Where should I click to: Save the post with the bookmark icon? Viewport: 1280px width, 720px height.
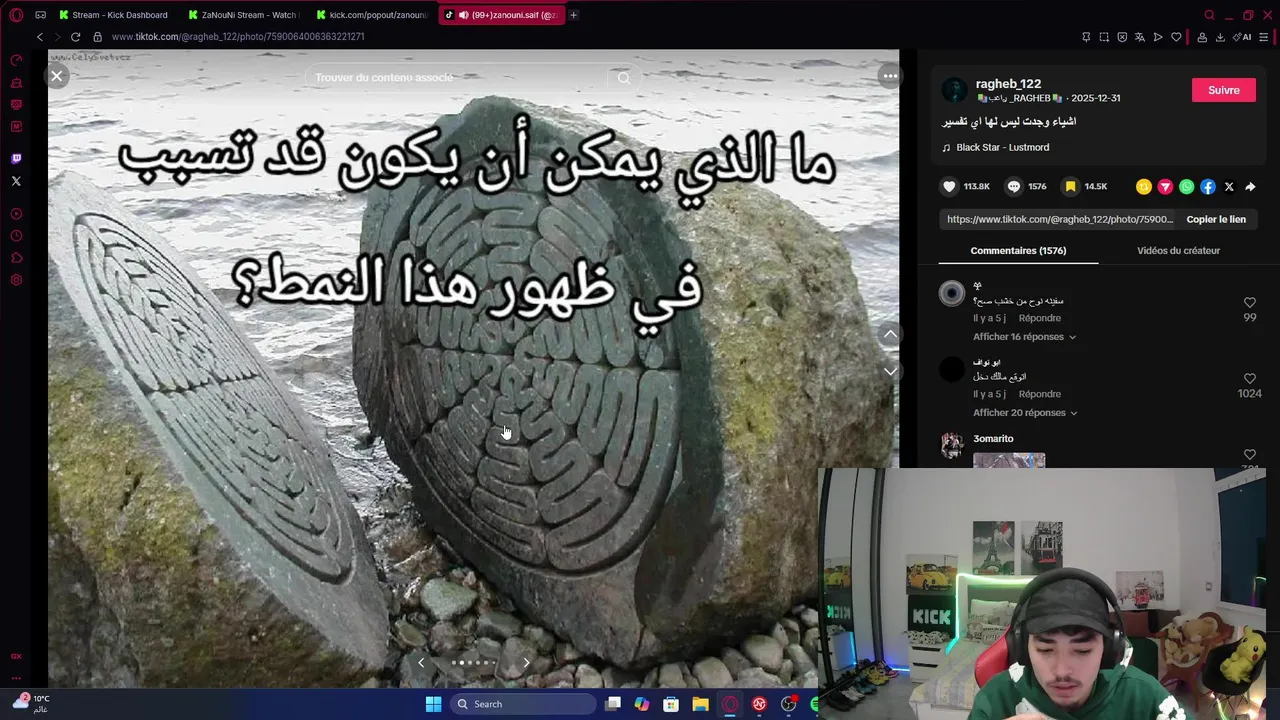[1070, 187]
